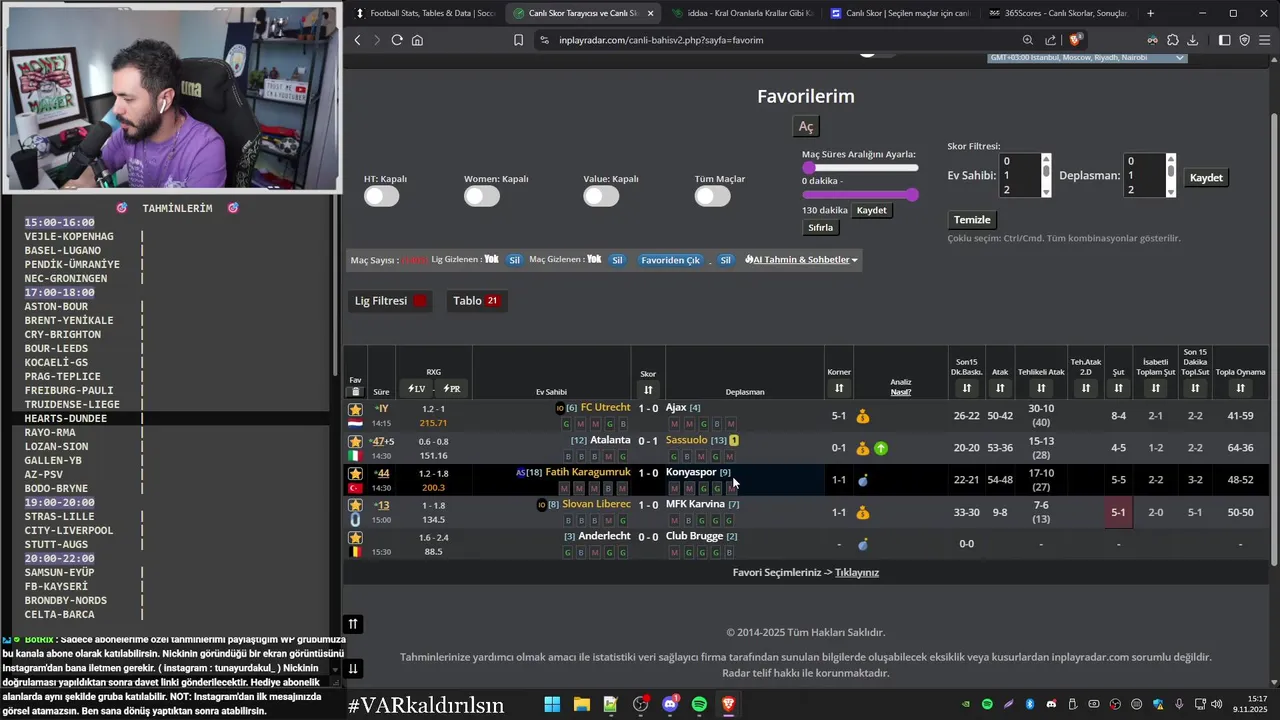Sort by Tehlikeli Atak column arrows
1280x720 pixels.
(x=1041, y=388)
